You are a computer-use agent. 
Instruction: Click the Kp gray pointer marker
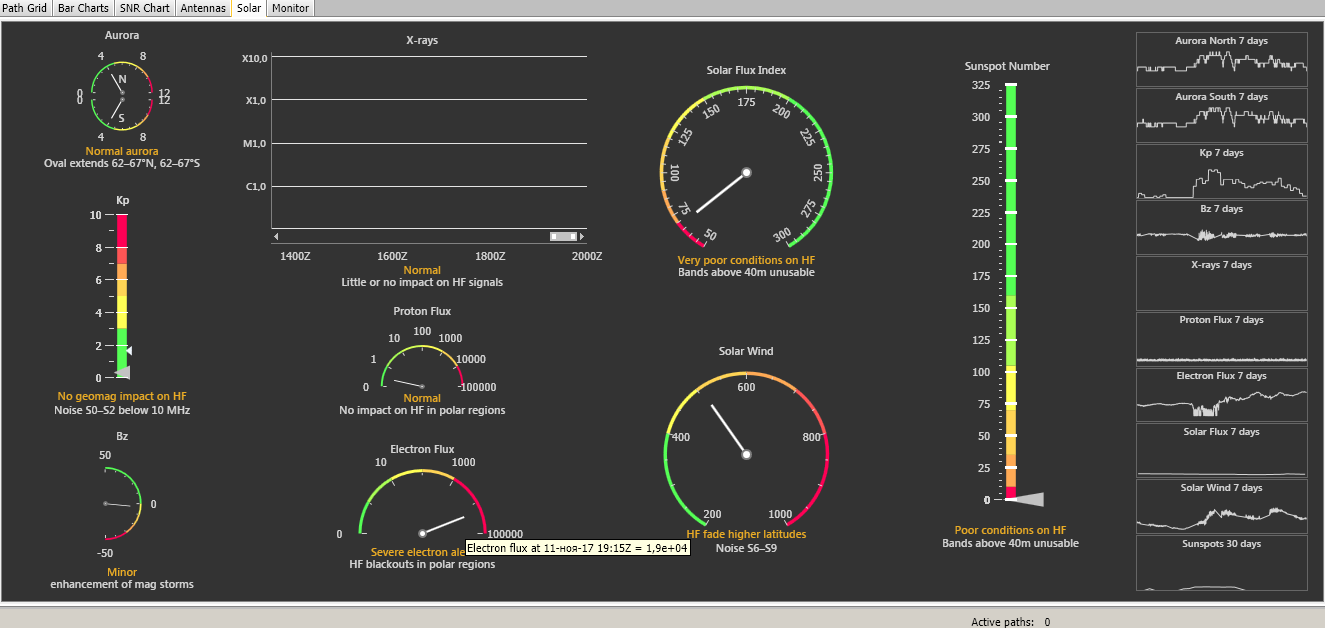click(122, 372)
